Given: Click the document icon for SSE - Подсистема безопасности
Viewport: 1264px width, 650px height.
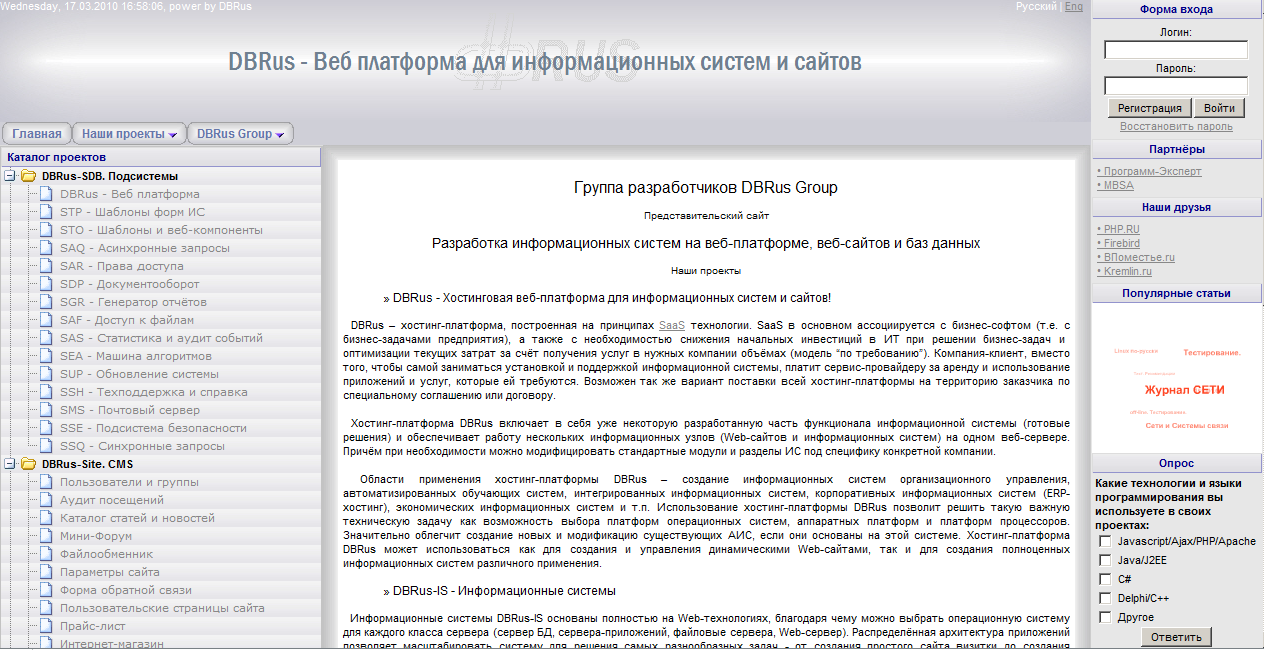Looking at the screenshot, I should point(44,429).
